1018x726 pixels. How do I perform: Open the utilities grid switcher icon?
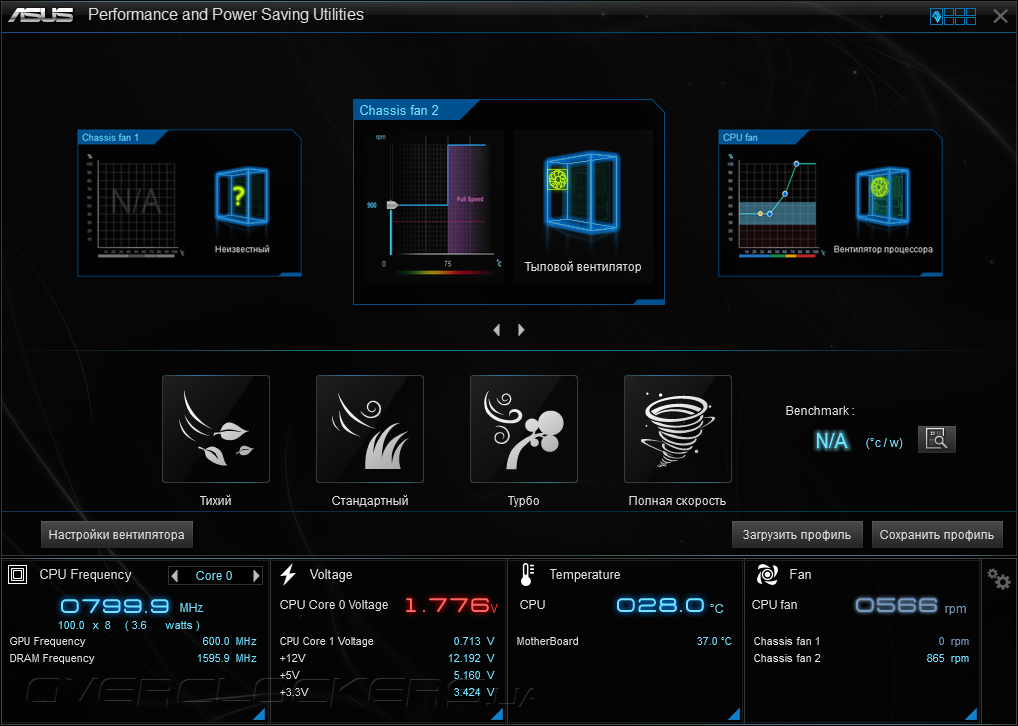[x=952, y=16]
